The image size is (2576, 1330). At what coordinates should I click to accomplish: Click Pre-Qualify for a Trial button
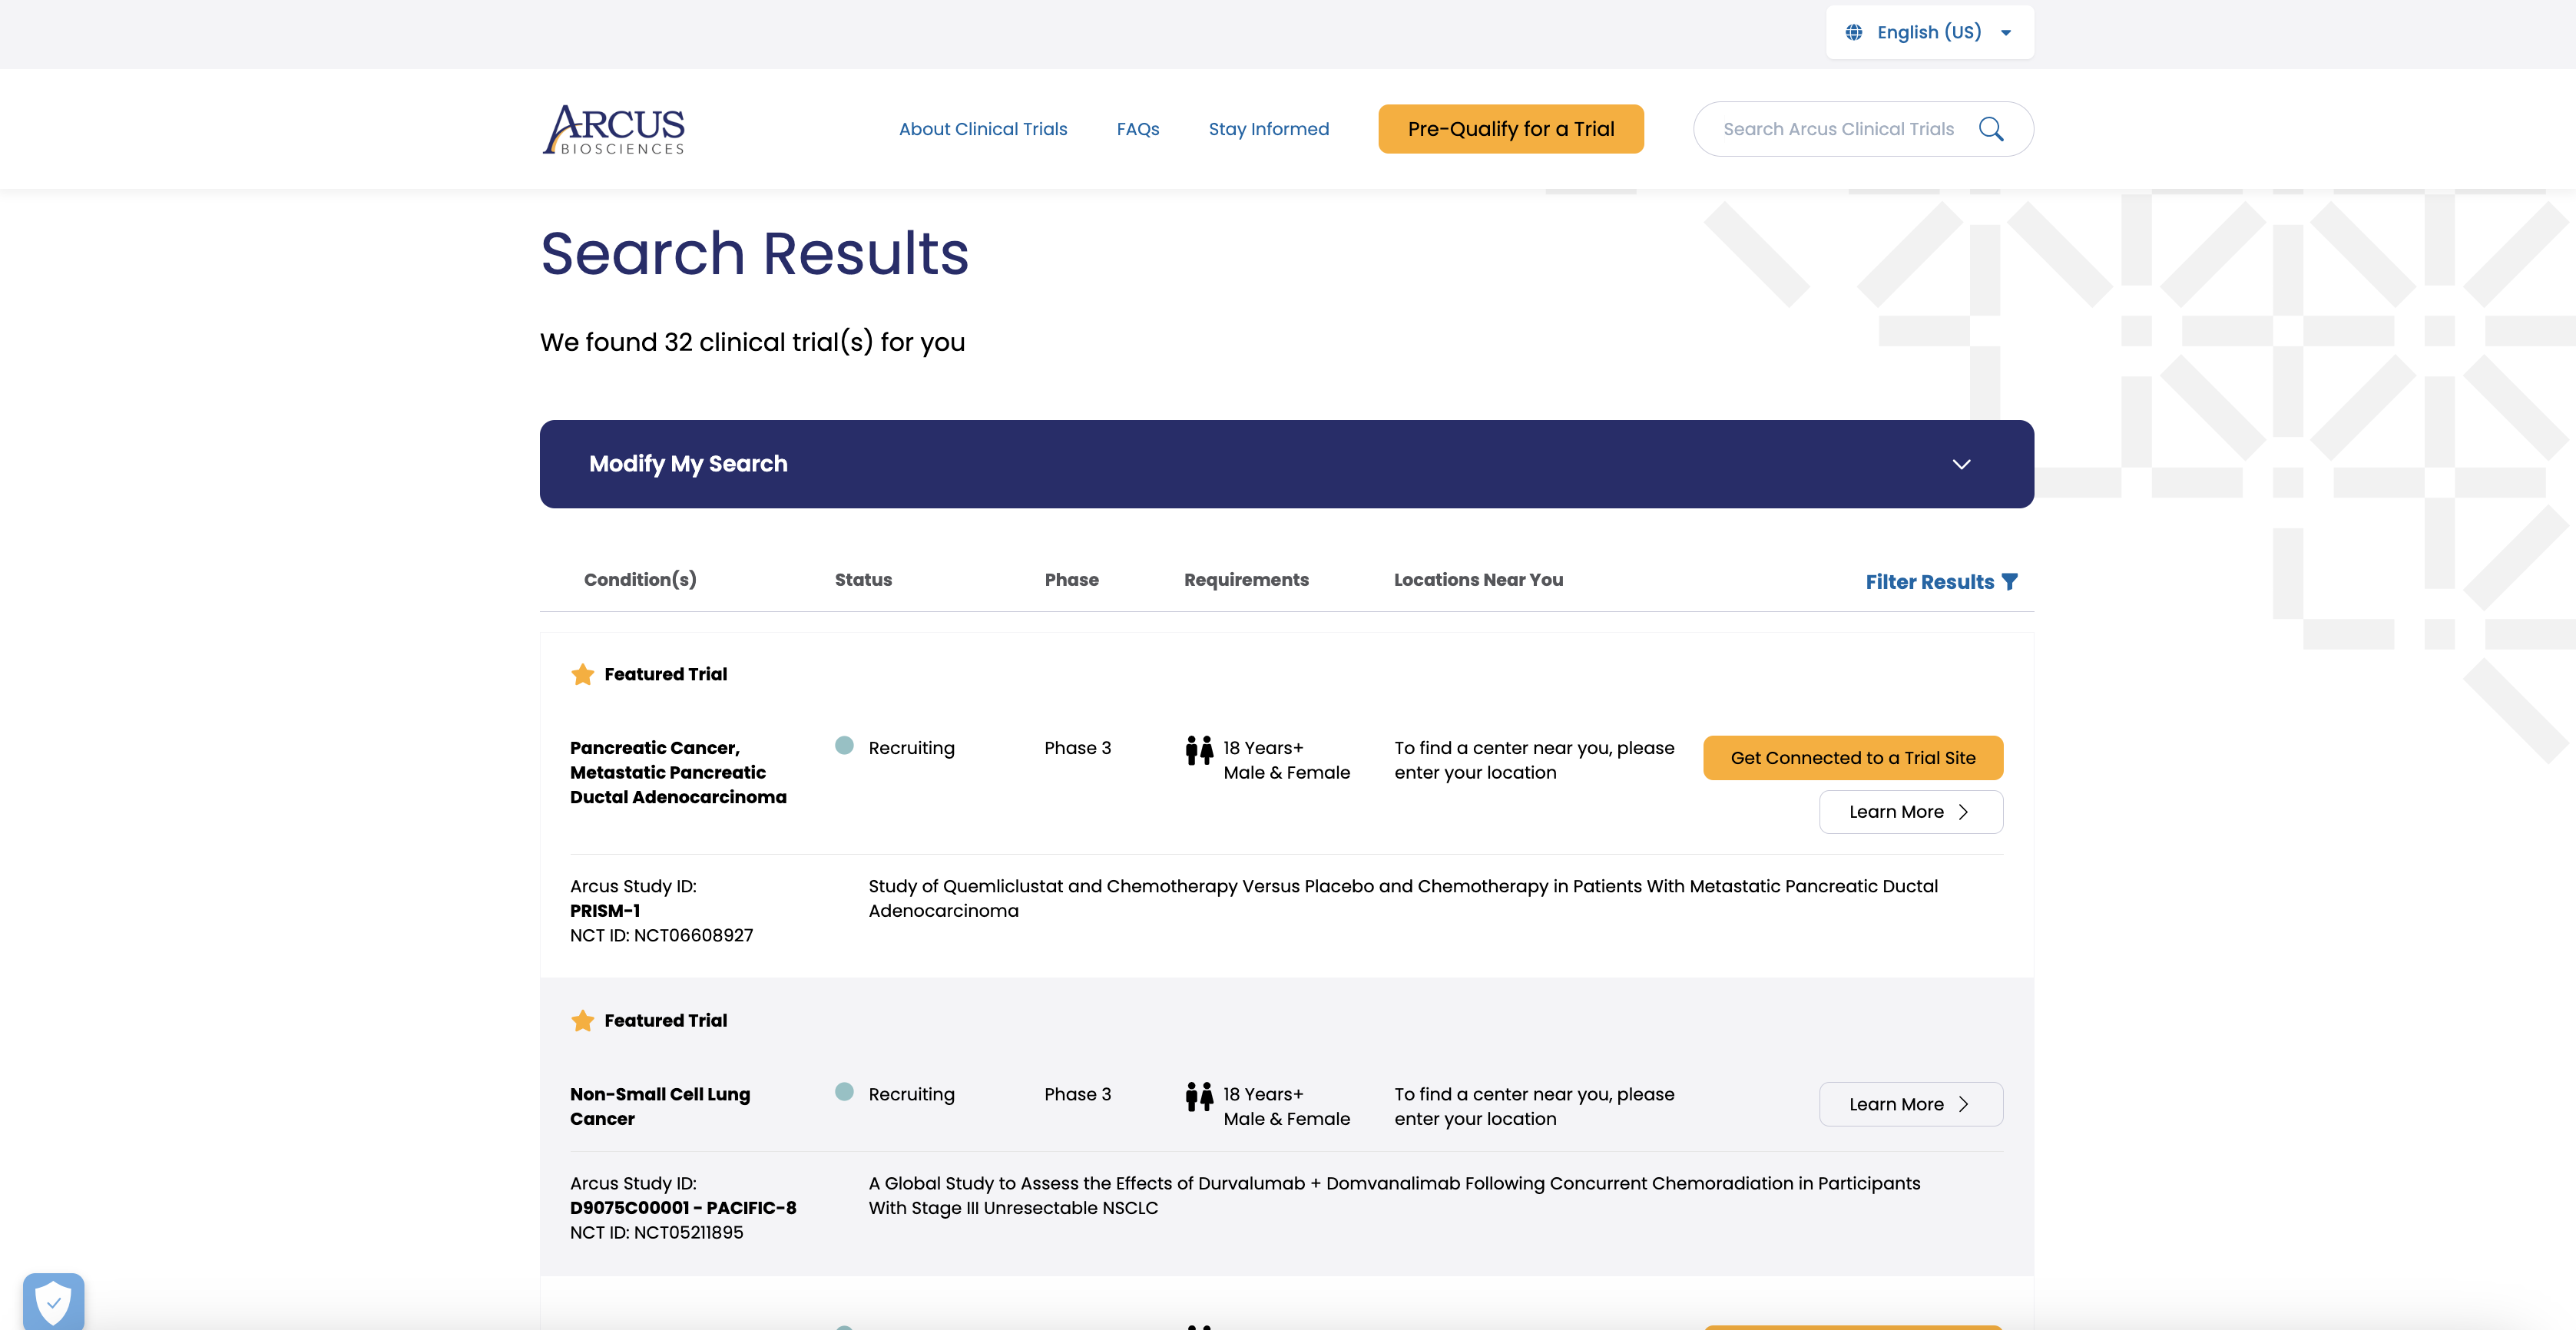(x=1510, y=129)
